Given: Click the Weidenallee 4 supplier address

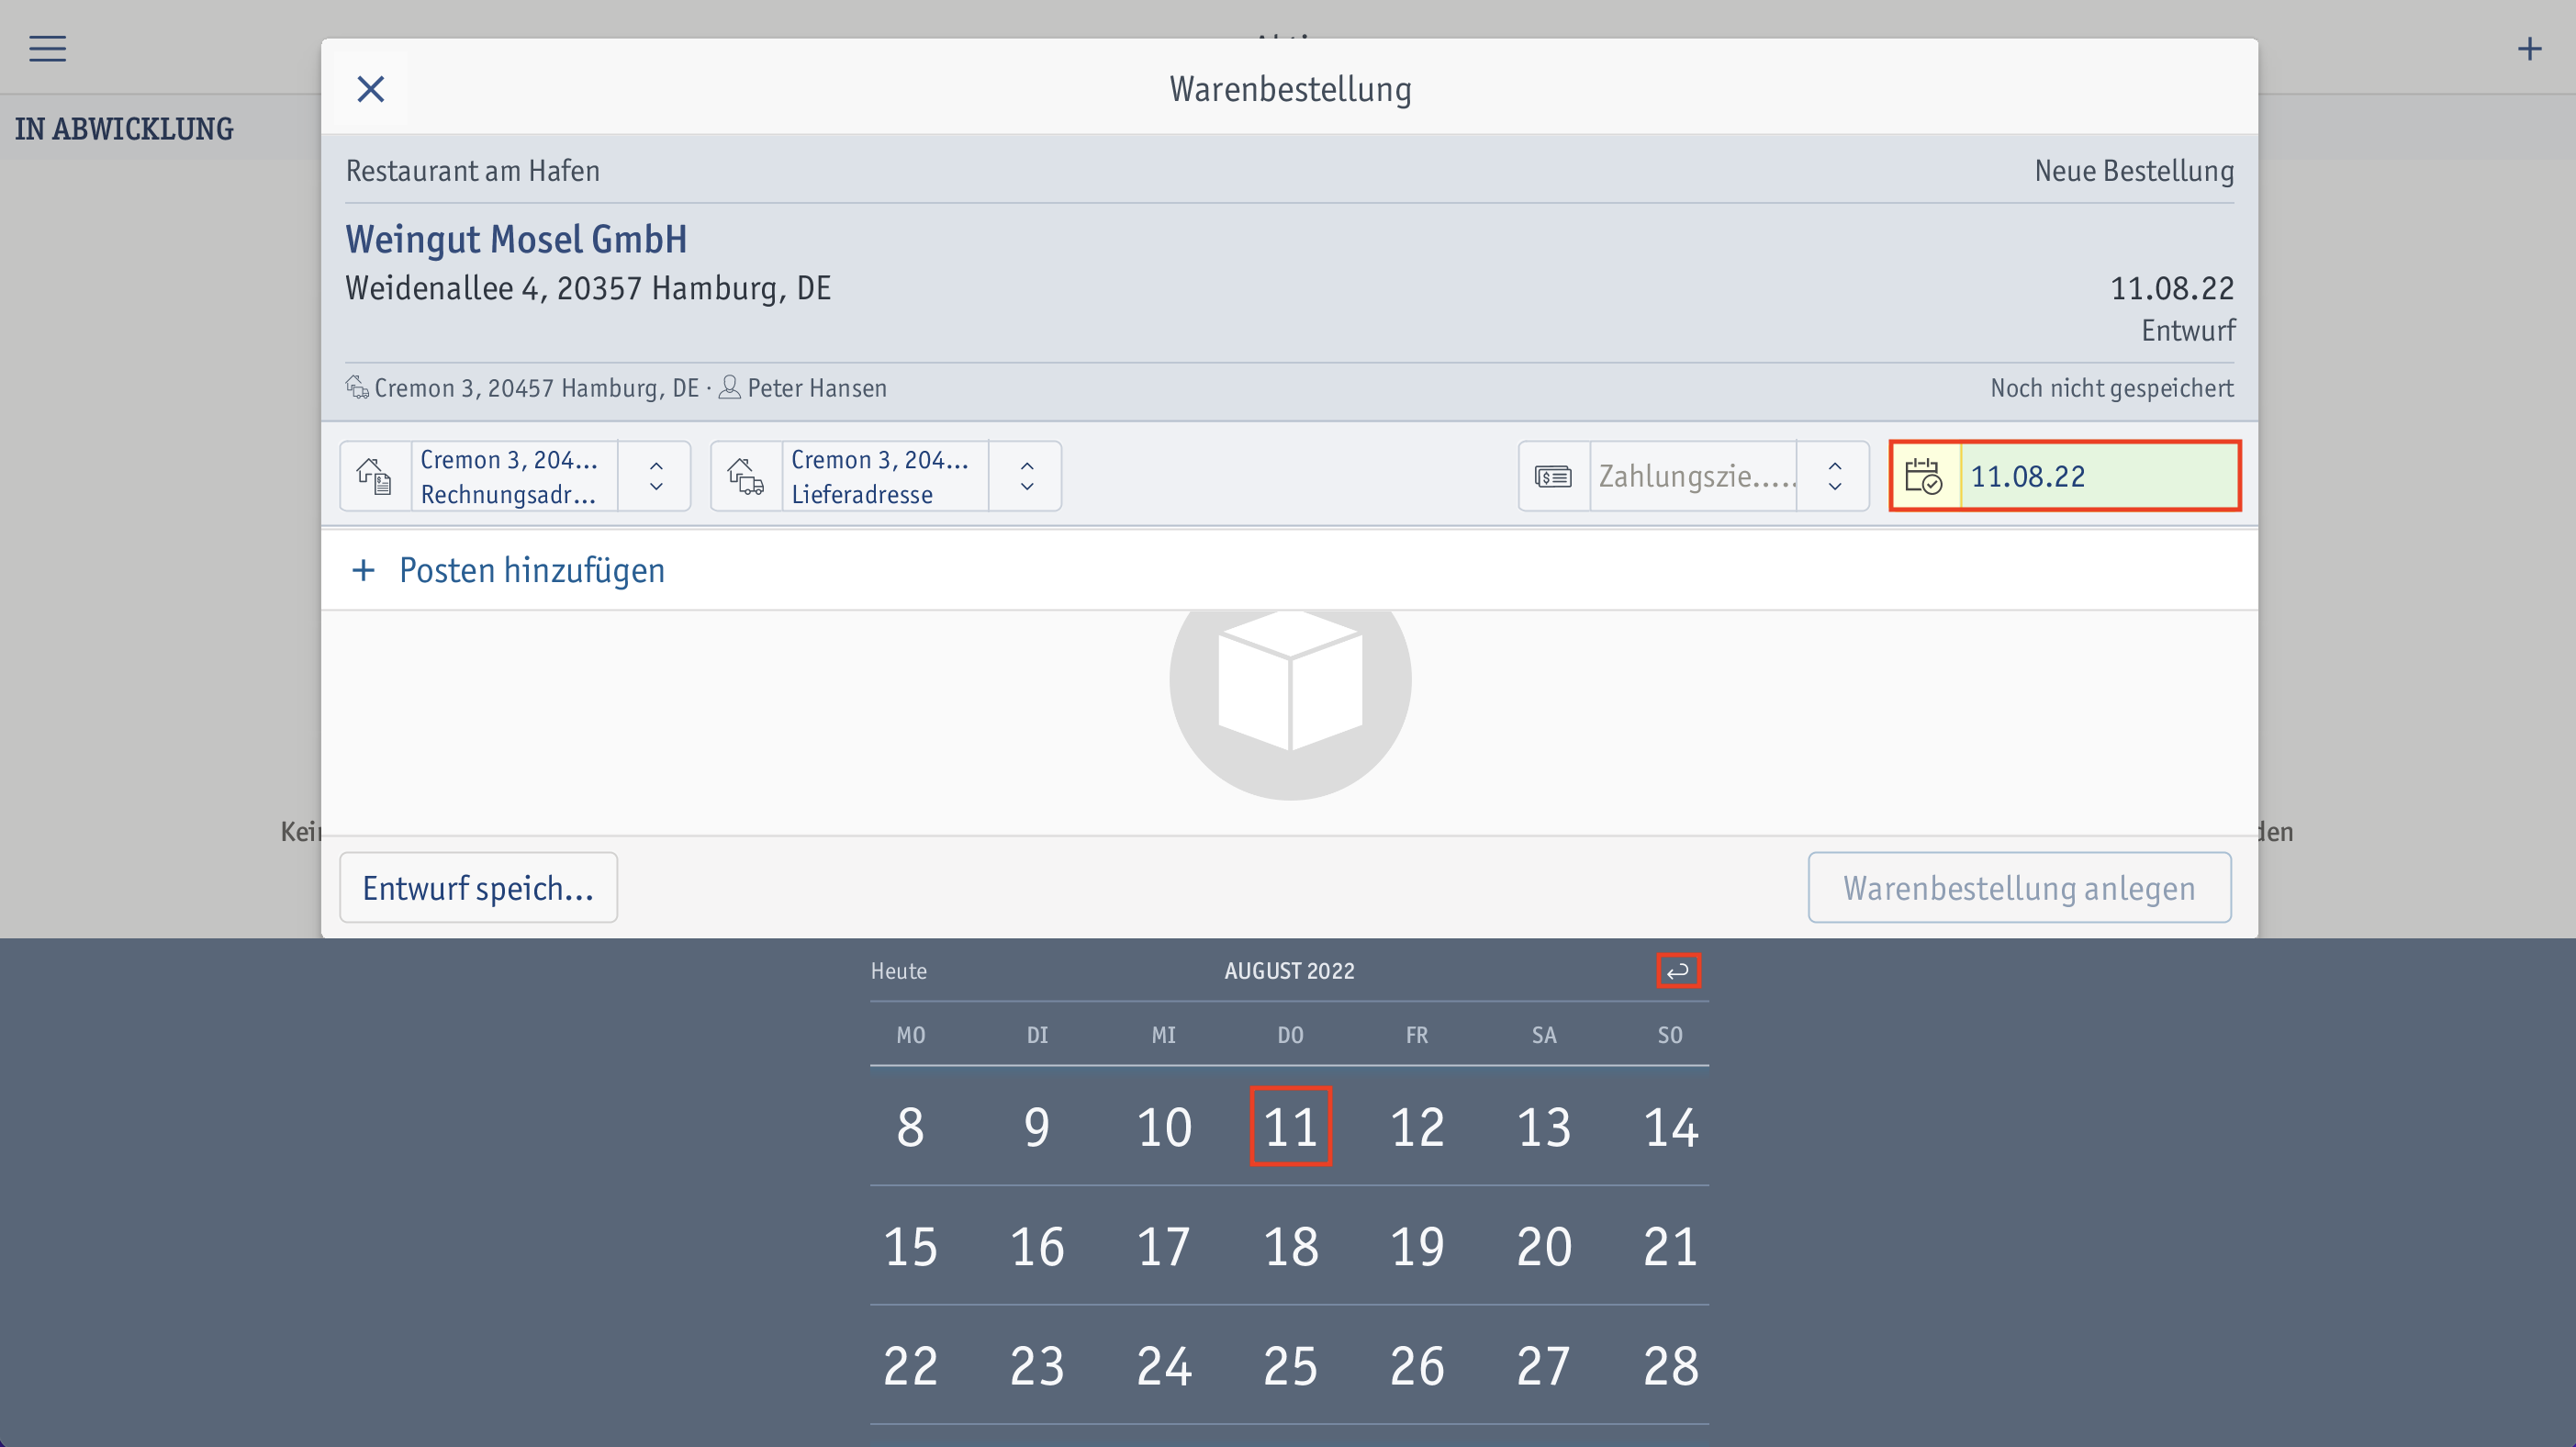Looking at the screenshot, I should [588, 288].
